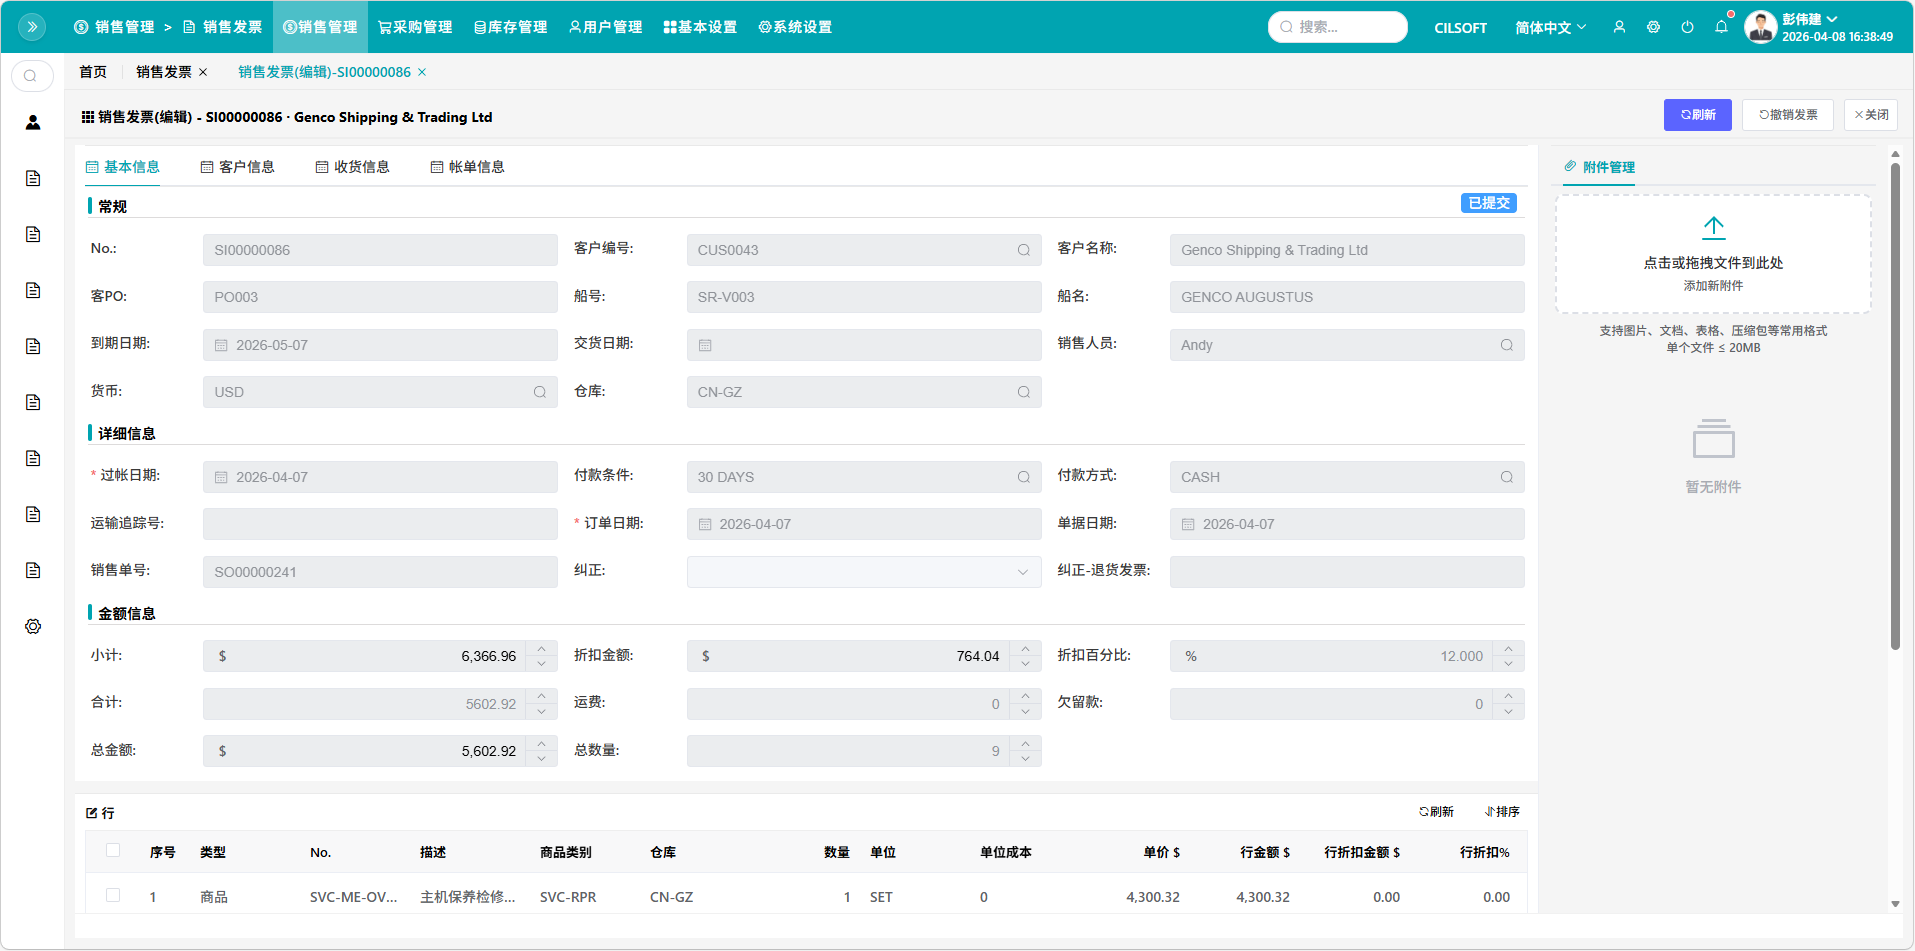Click the top search input box

[x=1345, y=27]
